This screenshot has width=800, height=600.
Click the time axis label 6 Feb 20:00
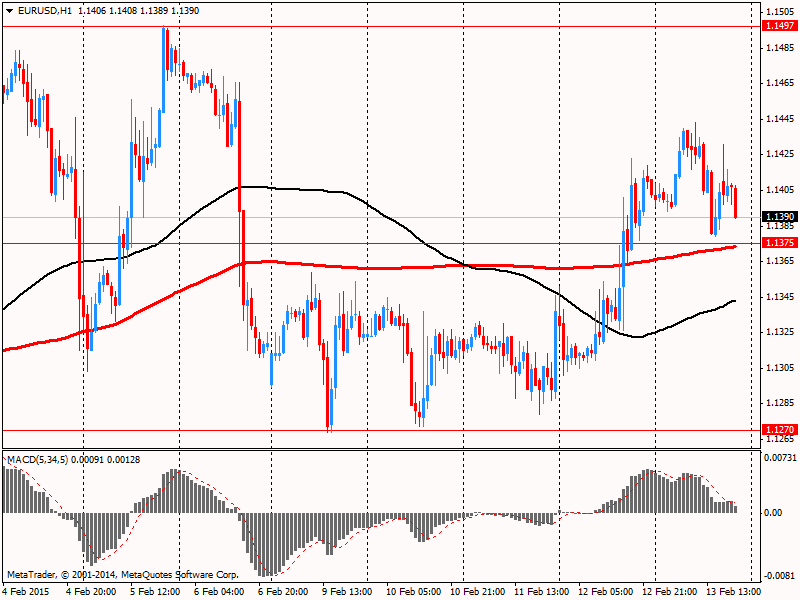click(x=283, y=591)
